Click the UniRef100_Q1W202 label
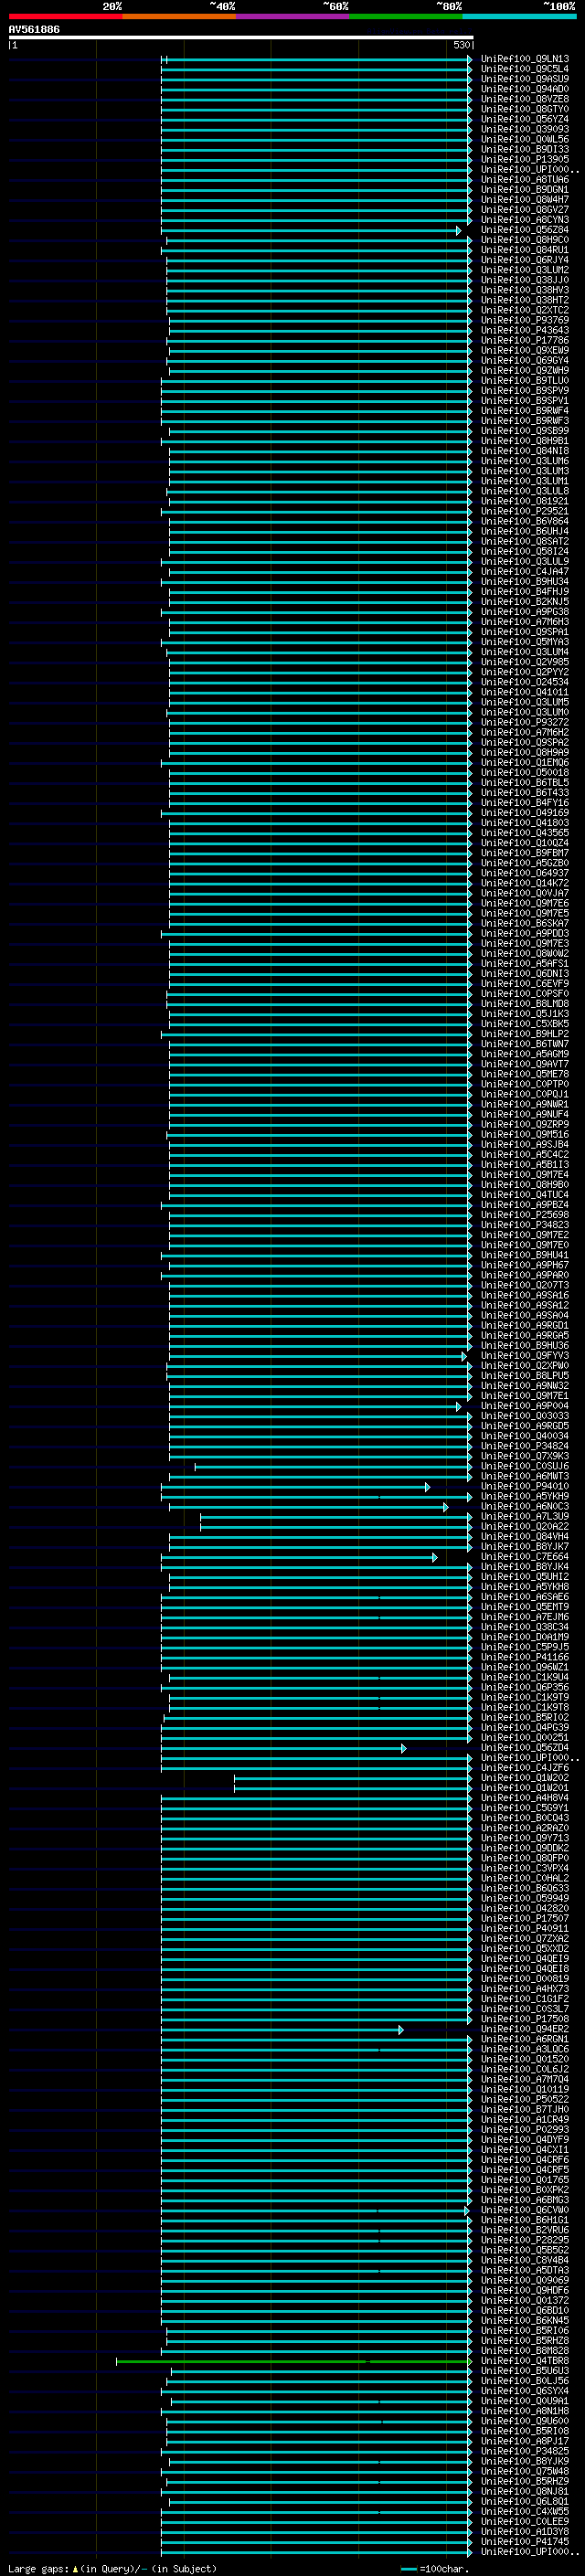585x2576 pixels. coord(525,1778)
